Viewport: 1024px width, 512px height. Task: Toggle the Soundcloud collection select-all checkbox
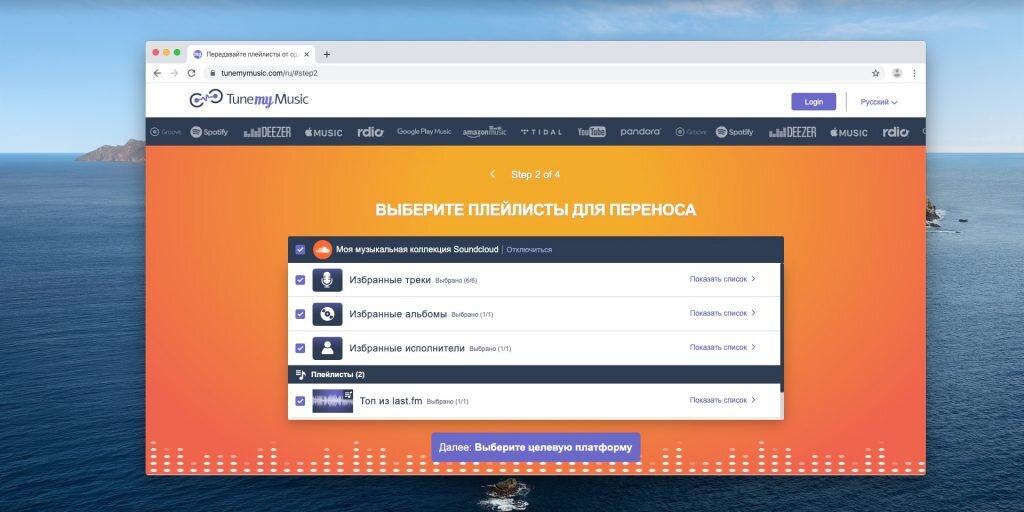pyautogui.click(x=300, y=249)
